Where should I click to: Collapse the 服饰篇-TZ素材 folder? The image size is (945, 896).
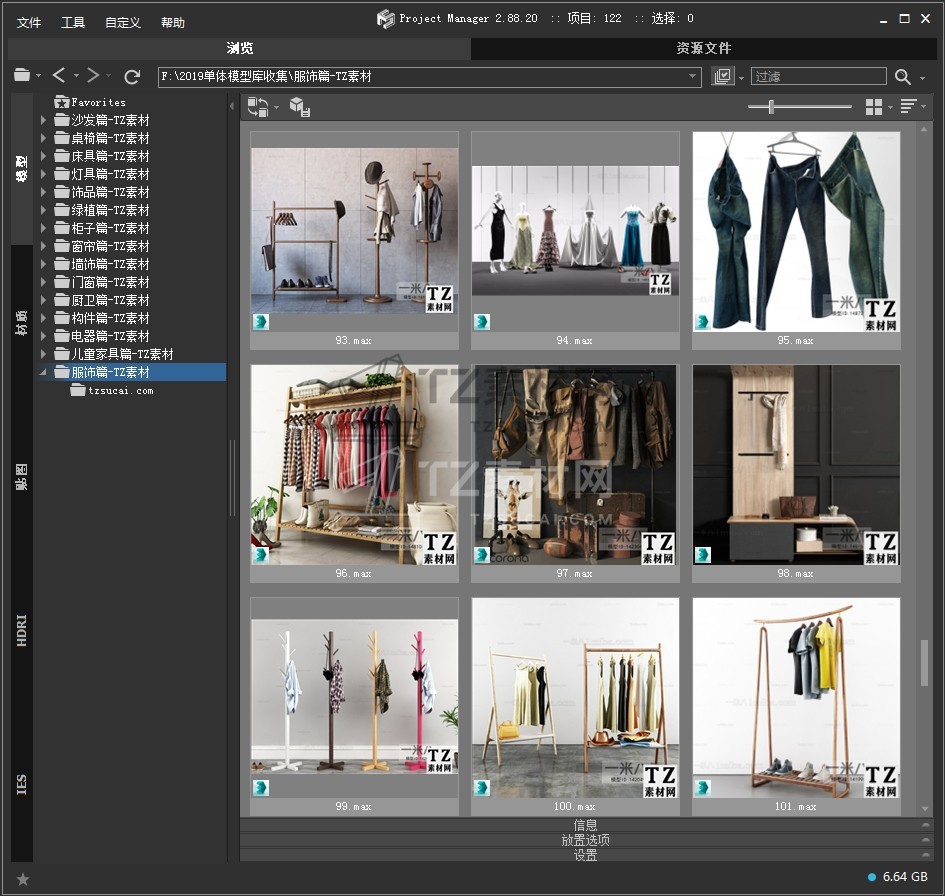tap(43, 372)
